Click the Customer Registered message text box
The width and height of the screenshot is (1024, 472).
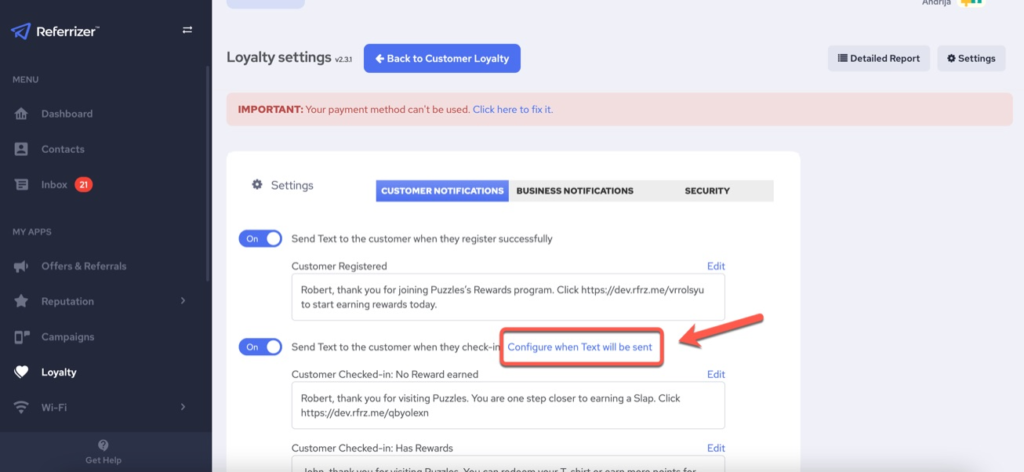coord(507,298)
